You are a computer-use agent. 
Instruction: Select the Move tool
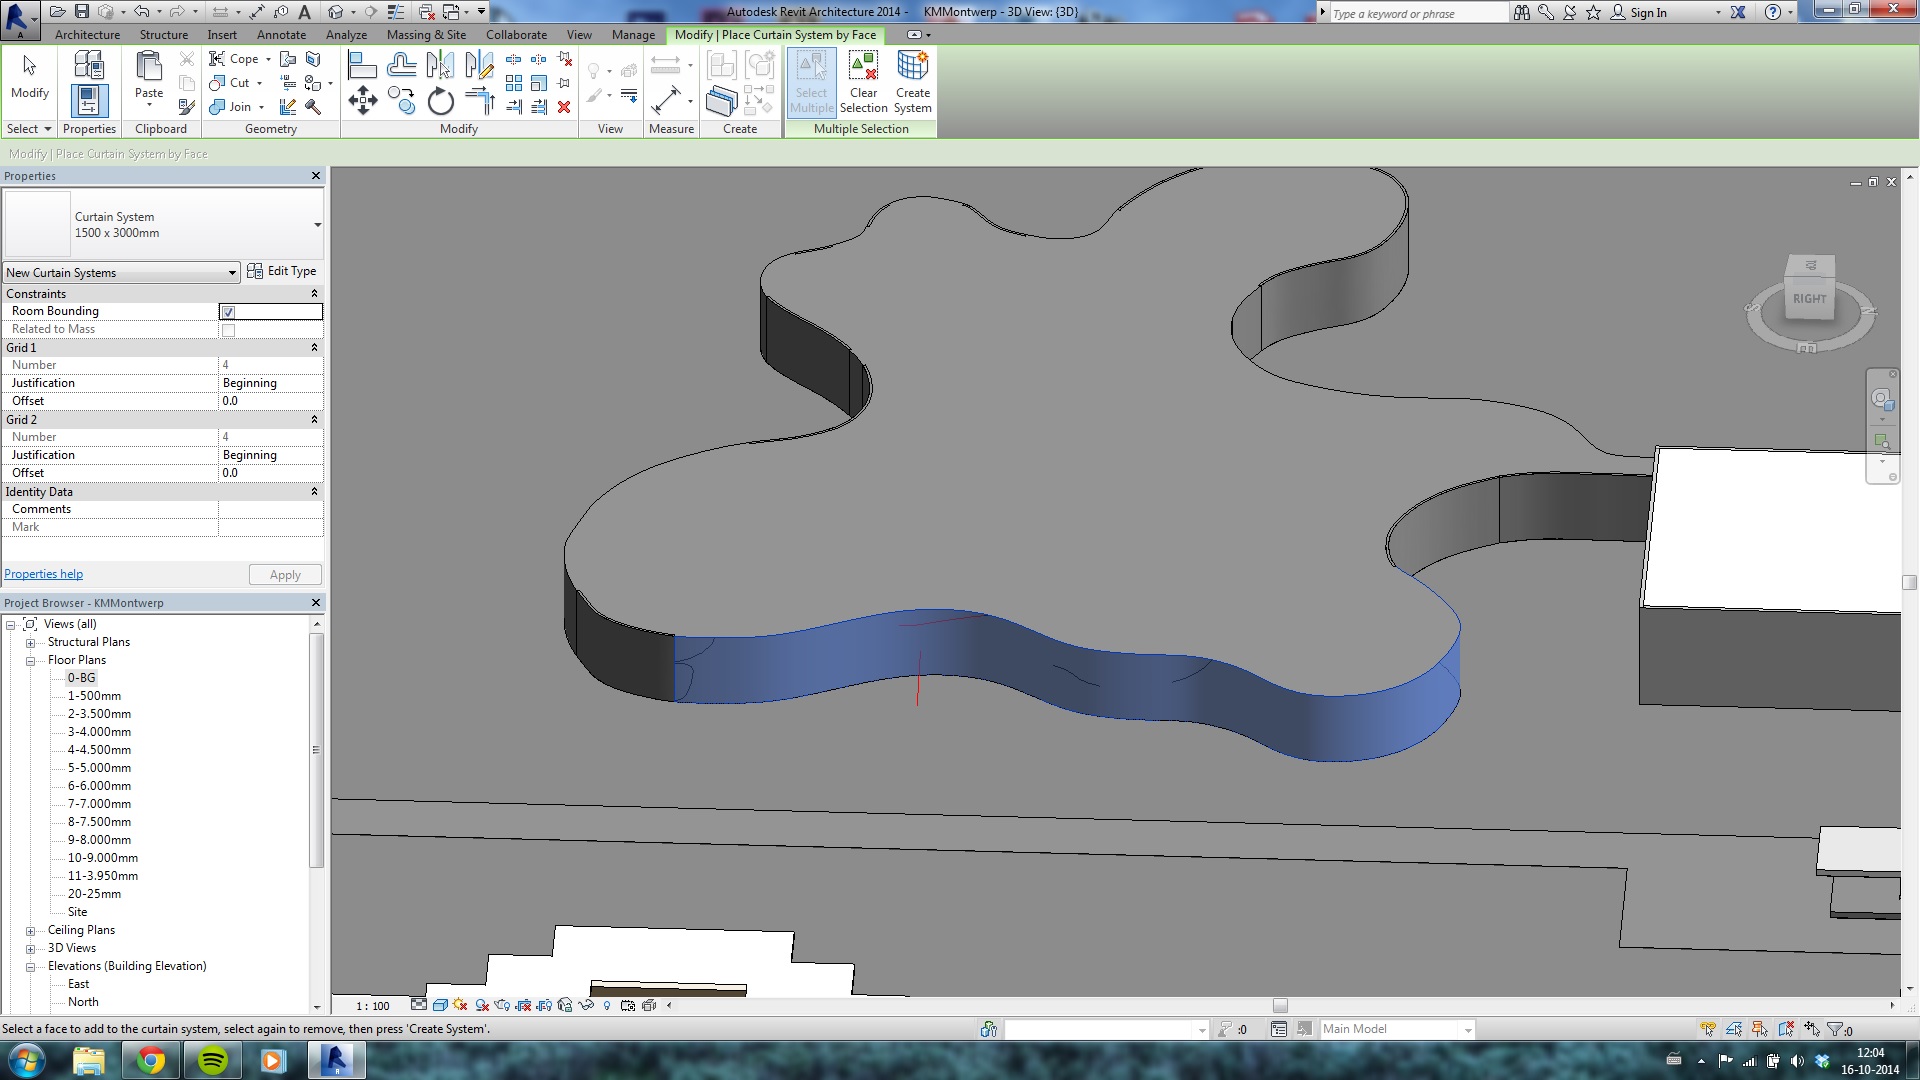pos(362,100)
